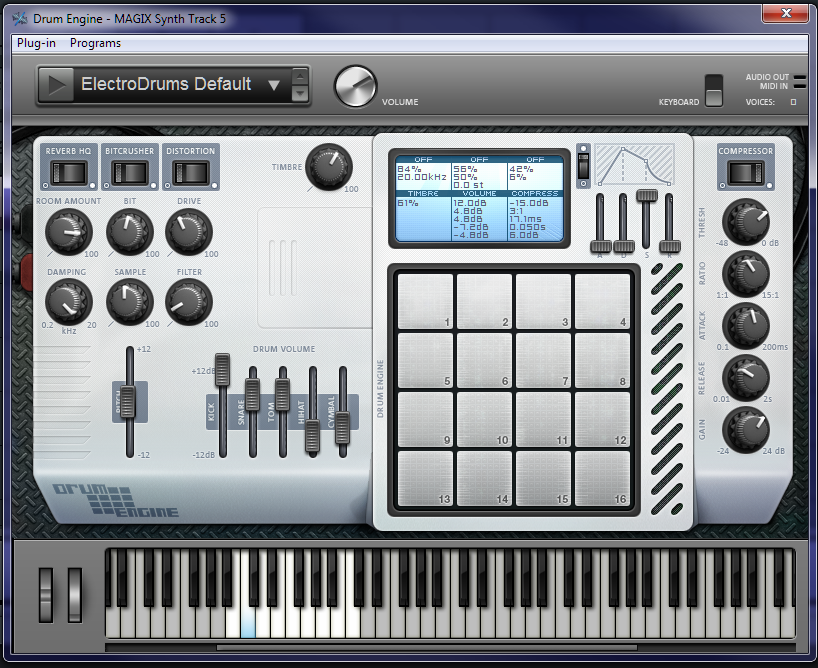Screen dimensions: 818x668
Task: Toggle the COMPRESSOR switch
Action: click(x=745, y=173)
